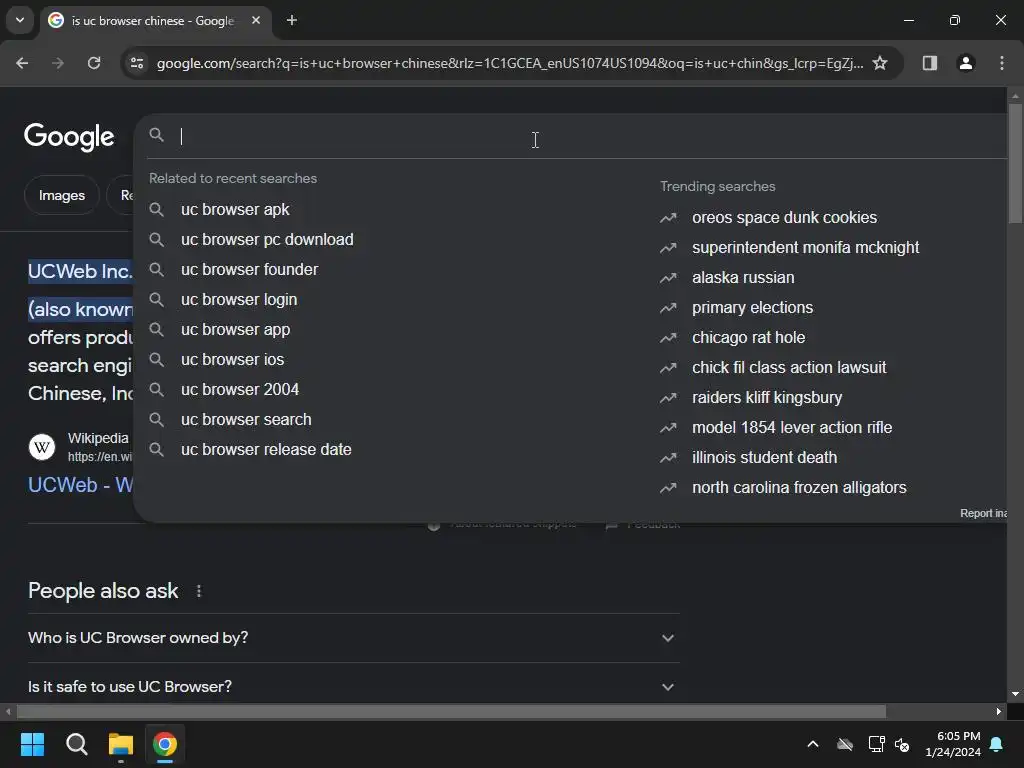Image resolution: width=1024 pixels, height=768 pixels.
Task: Click the vertical page scrollbar thumb
Action: click(x=1015, y=163)
